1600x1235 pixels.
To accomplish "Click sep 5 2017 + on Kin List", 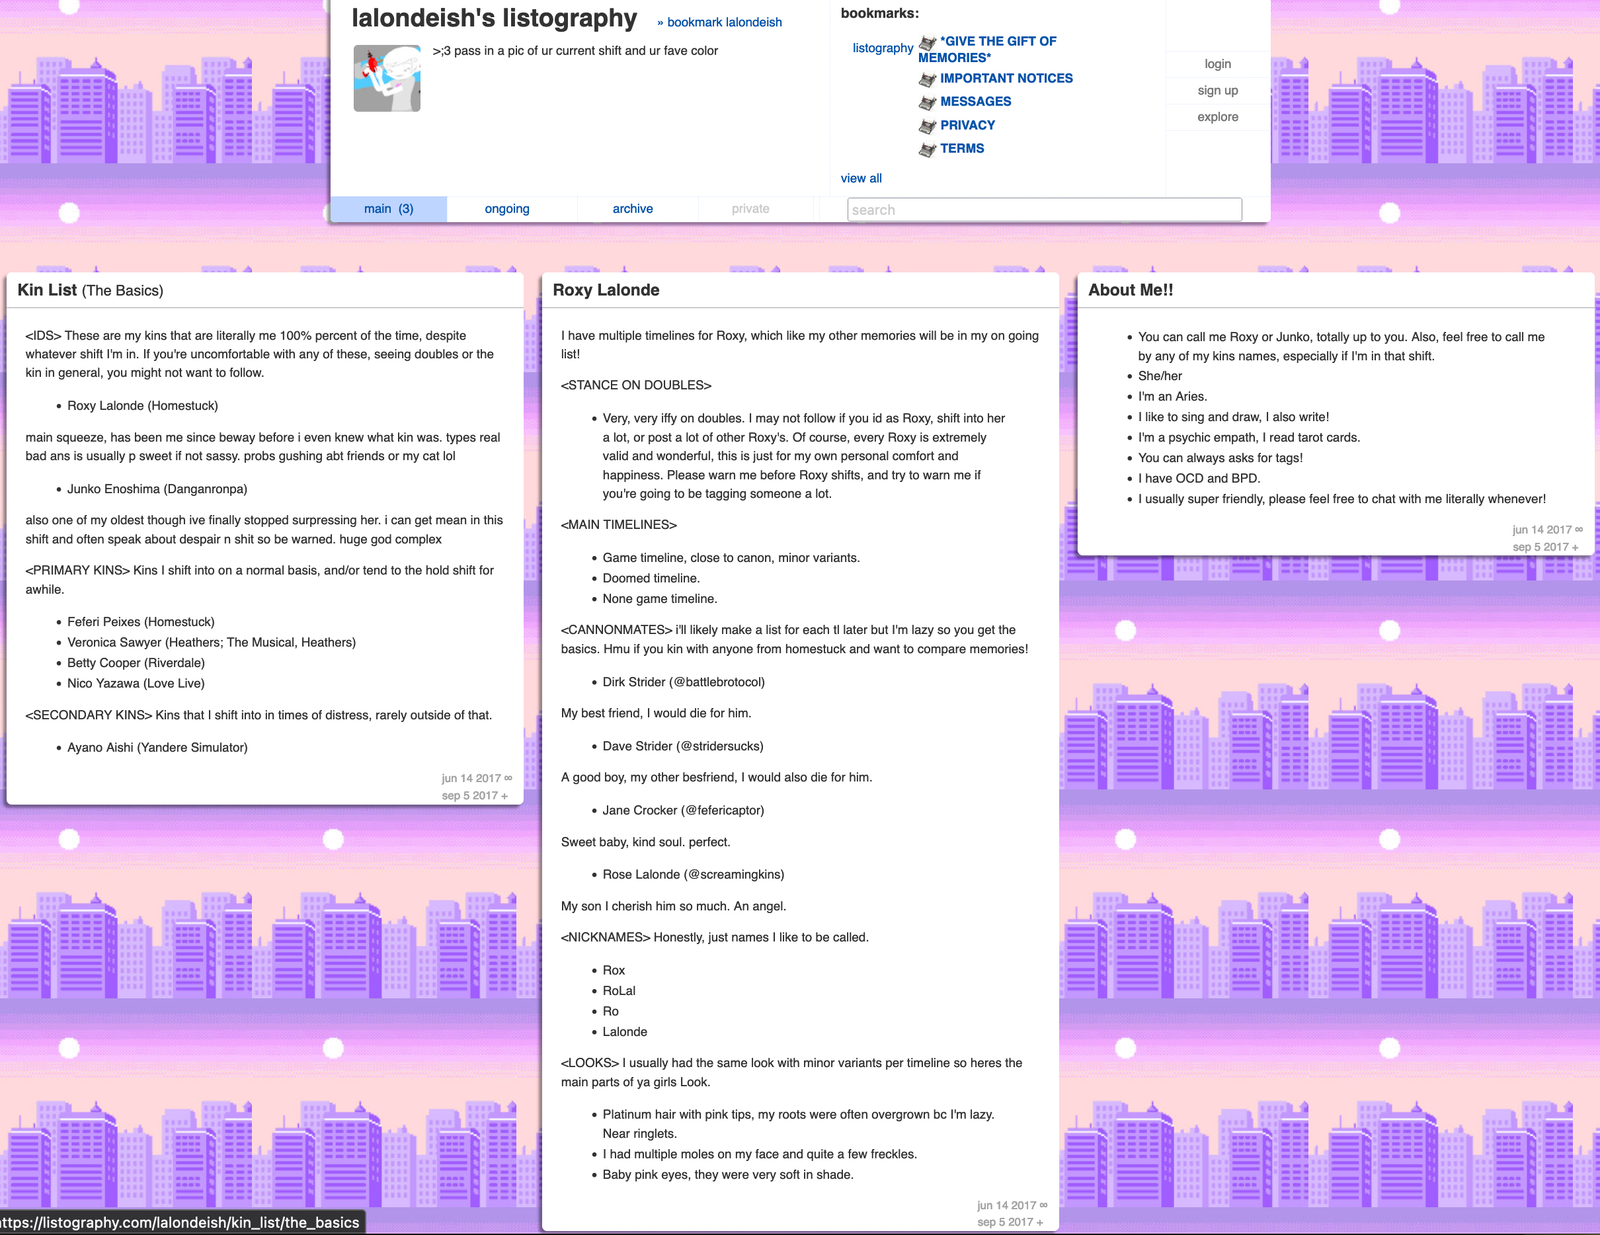I will 475,796.
